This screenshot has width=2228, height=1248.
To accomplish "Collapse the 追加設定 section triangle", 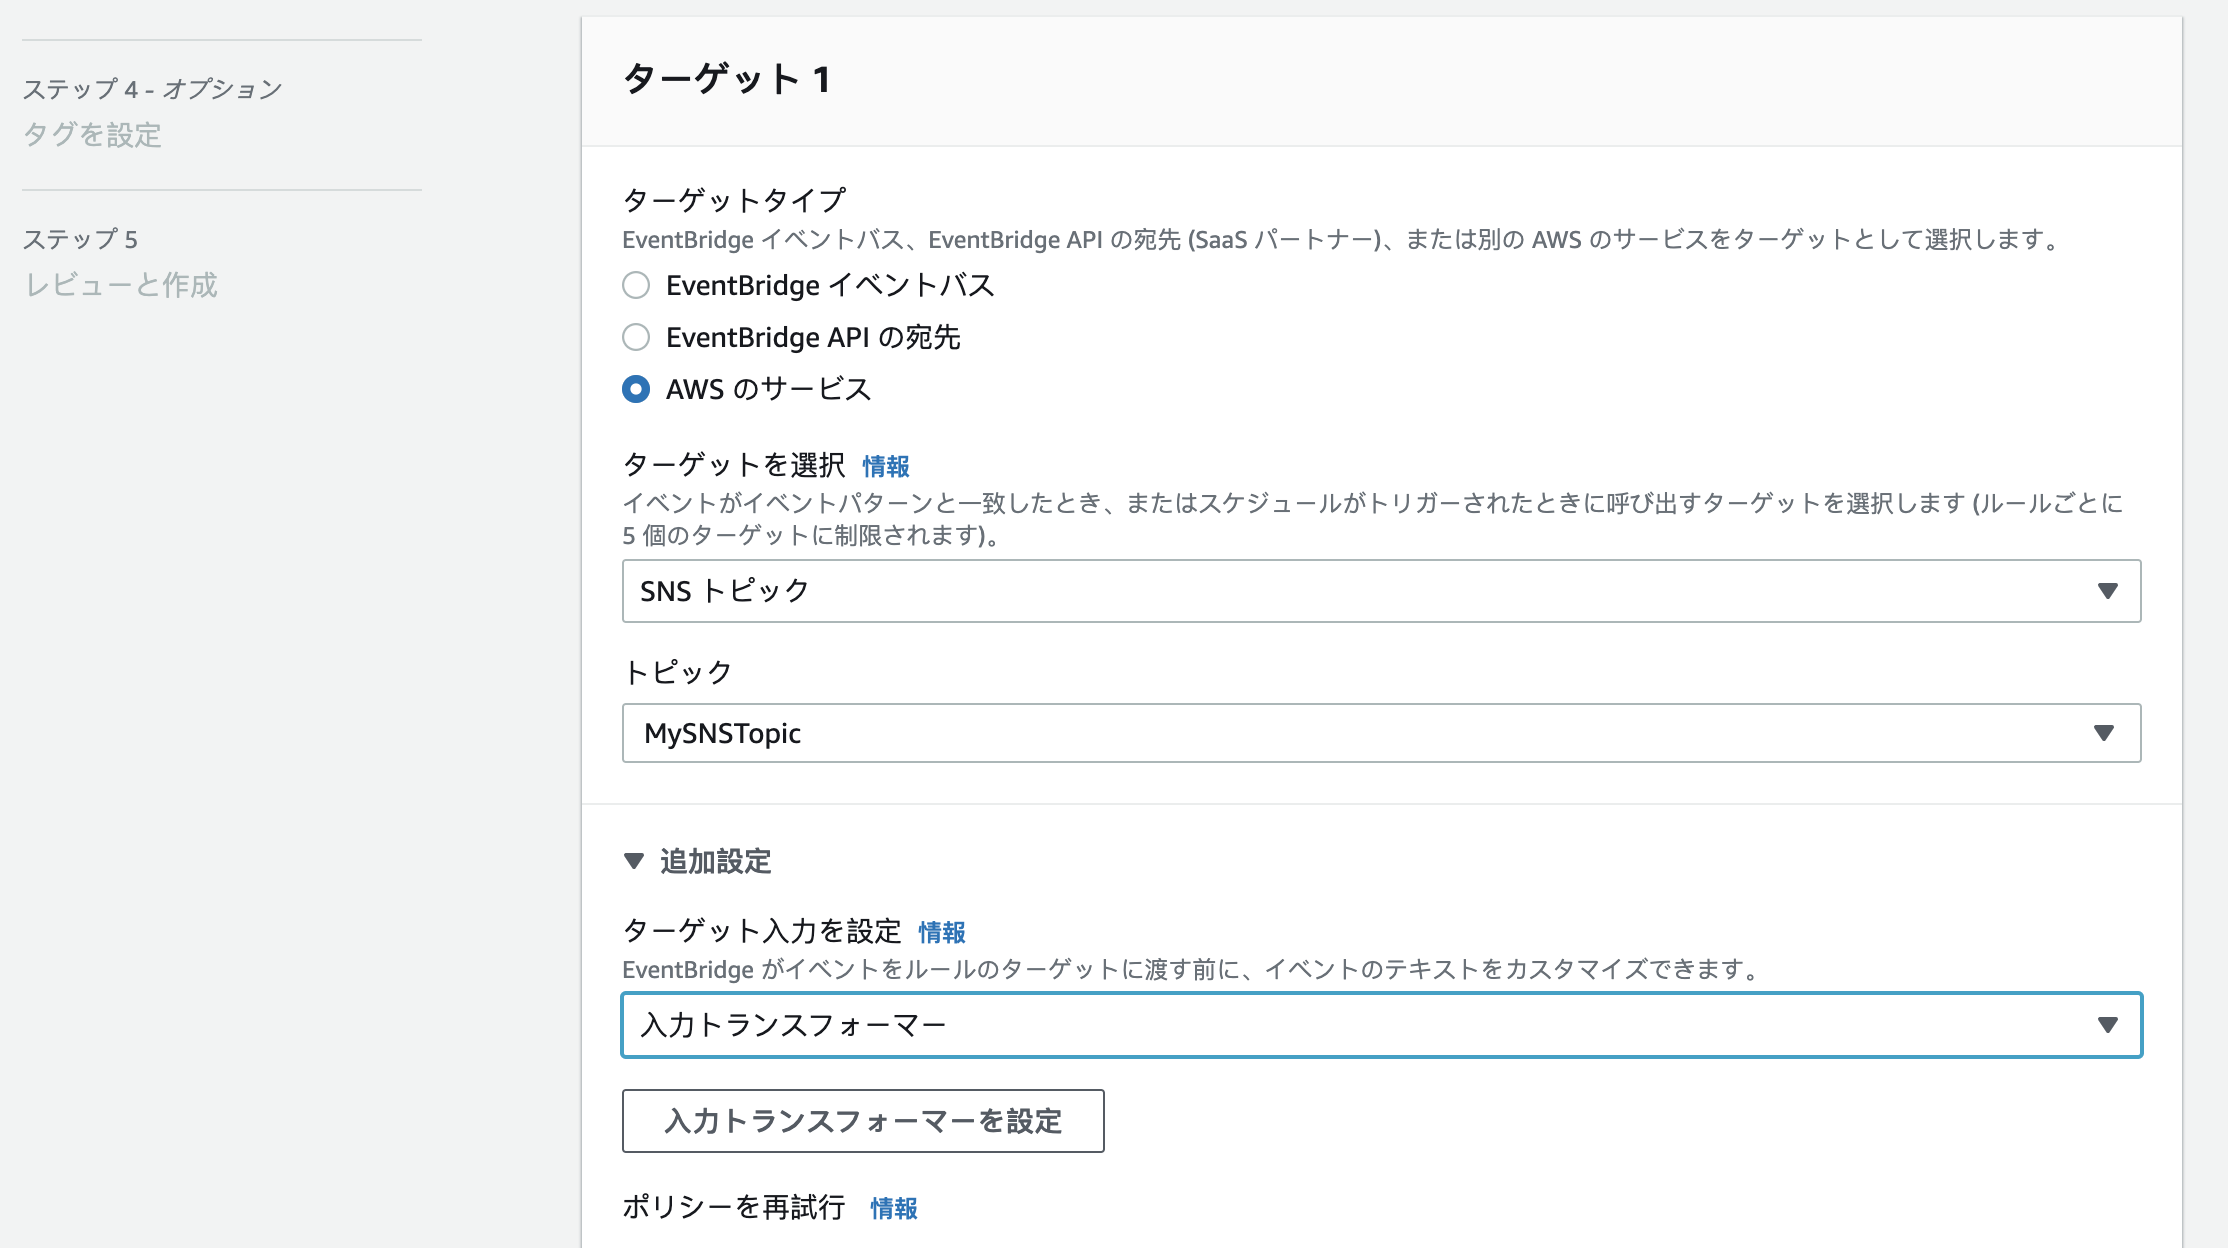I will point(634,861).
